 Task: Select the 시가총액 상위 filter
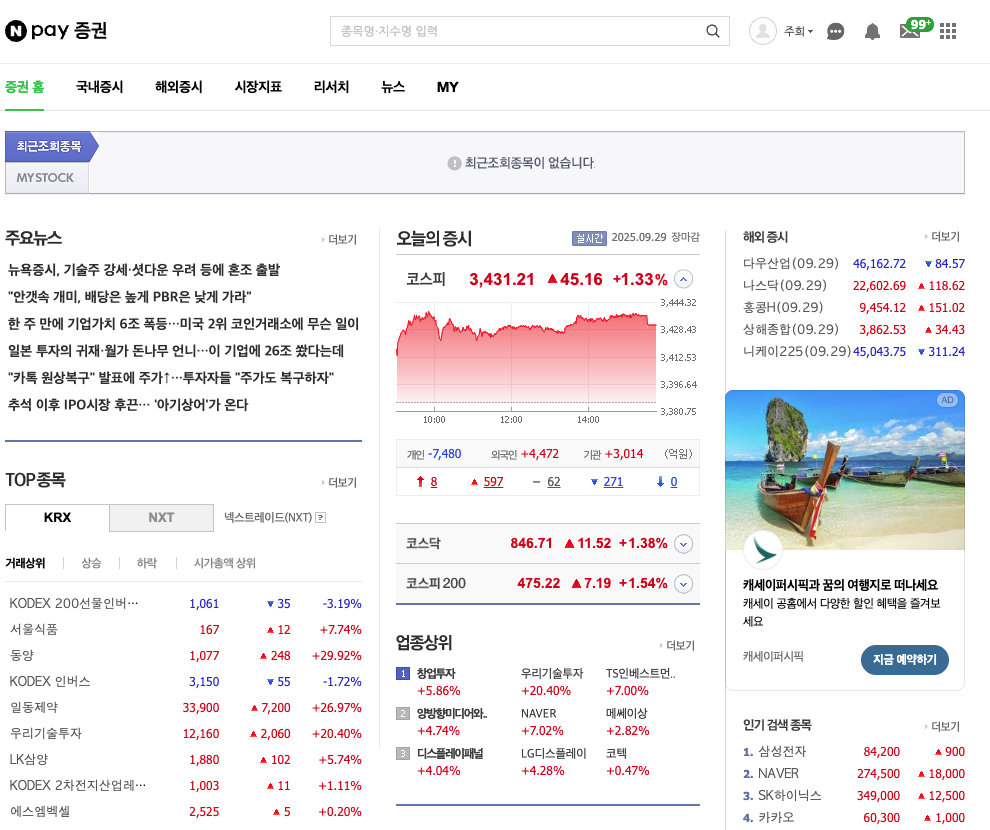click(x=225, y=563)
